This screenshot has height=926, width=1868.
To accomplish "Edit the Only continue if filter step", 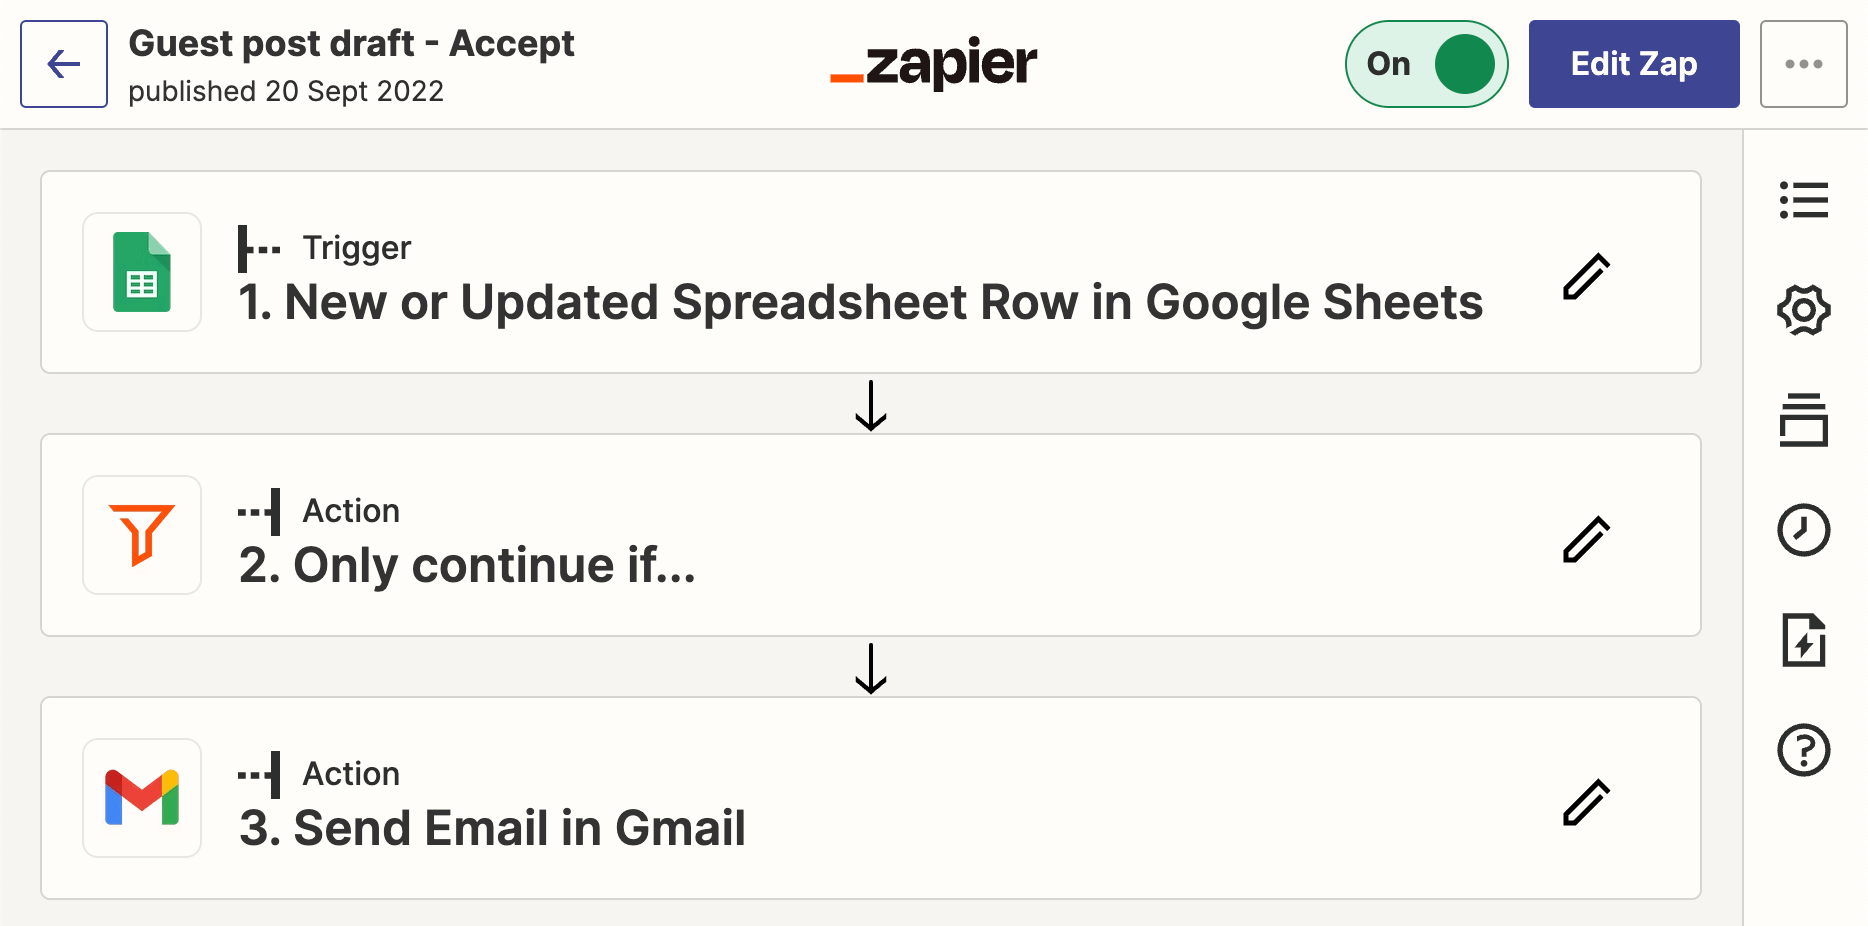I will tap(1585, 538).
